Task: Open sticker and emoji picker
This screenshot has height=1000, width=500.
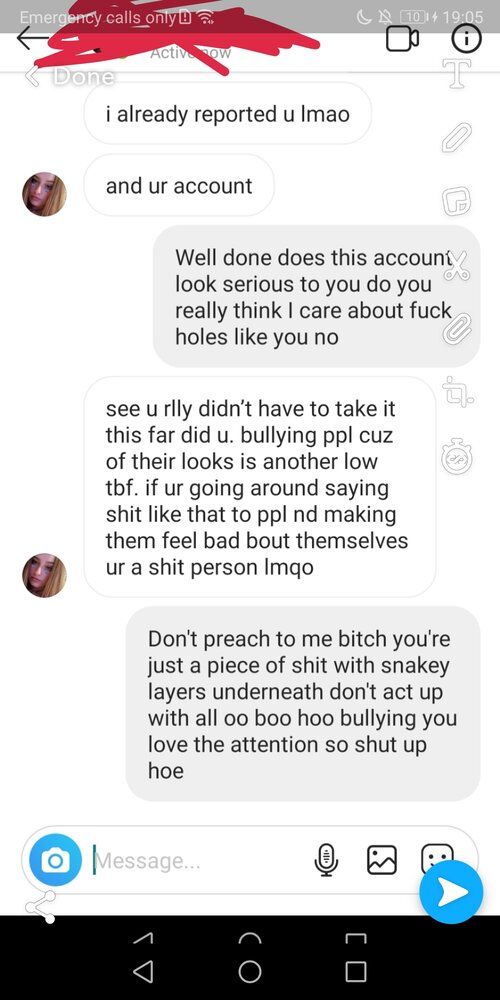Action: [x=438, y=855]
